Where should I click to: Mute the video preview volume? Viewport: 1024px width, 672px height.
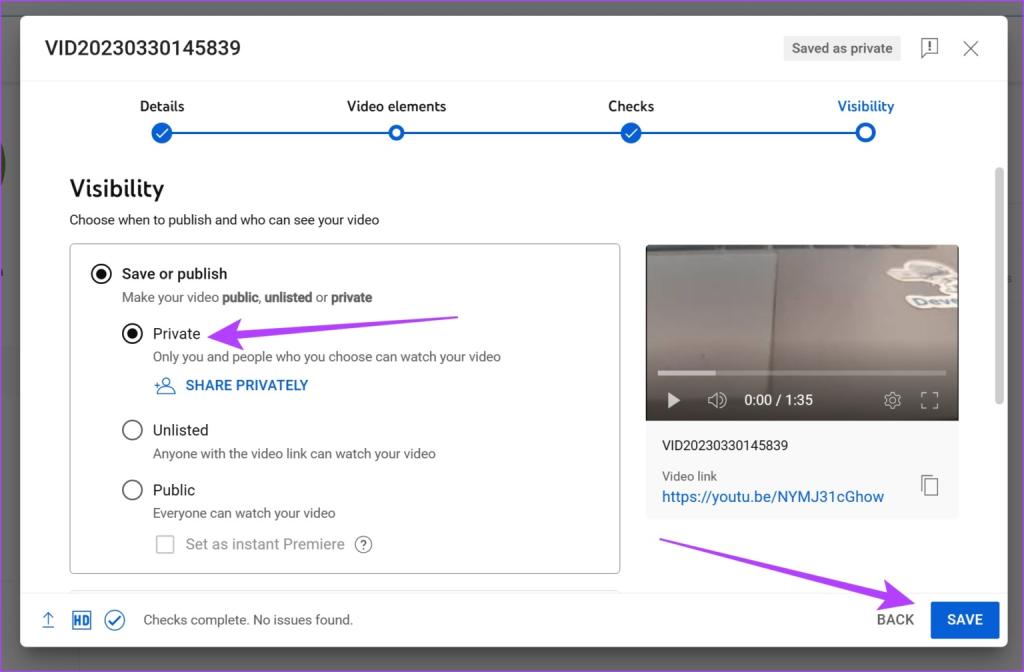(716, 400)
